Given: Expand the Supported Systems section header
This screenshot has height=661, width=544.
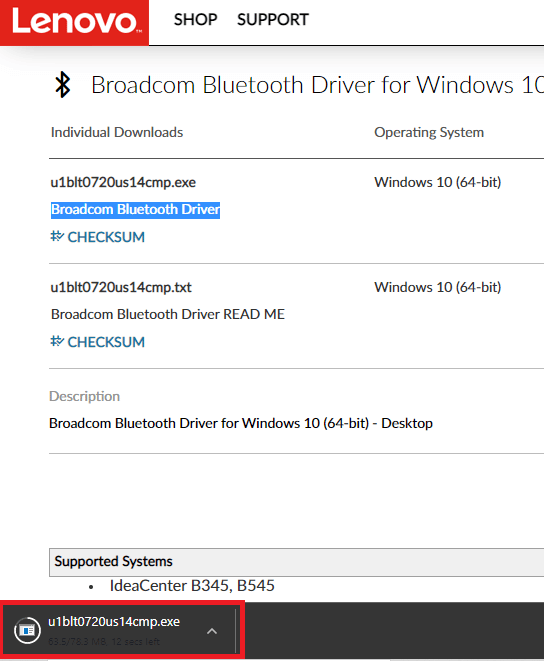Looking at the screenshot, I should pos(296,562).
